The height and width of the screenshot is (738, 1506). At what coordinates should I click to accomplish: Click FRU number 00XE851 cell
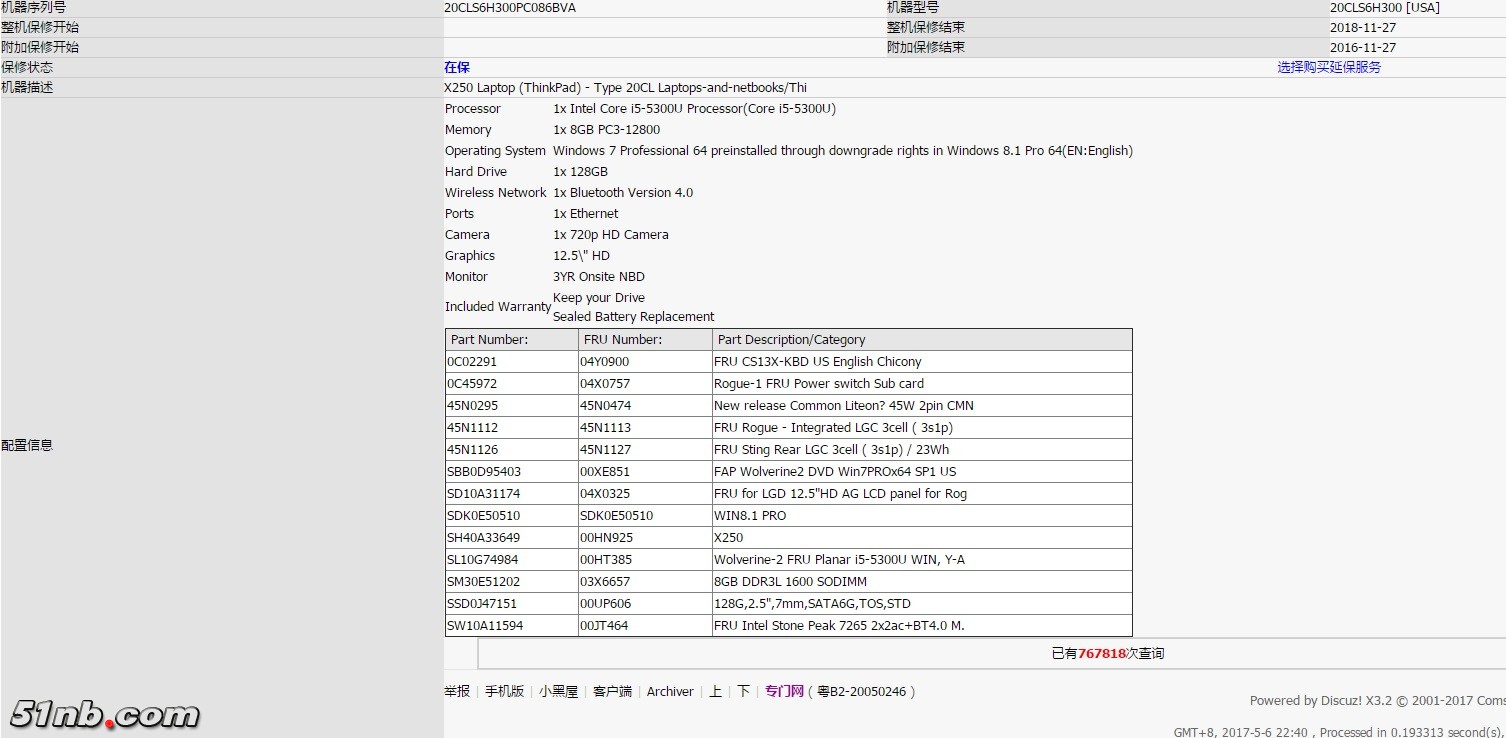[x=645, y=472]
